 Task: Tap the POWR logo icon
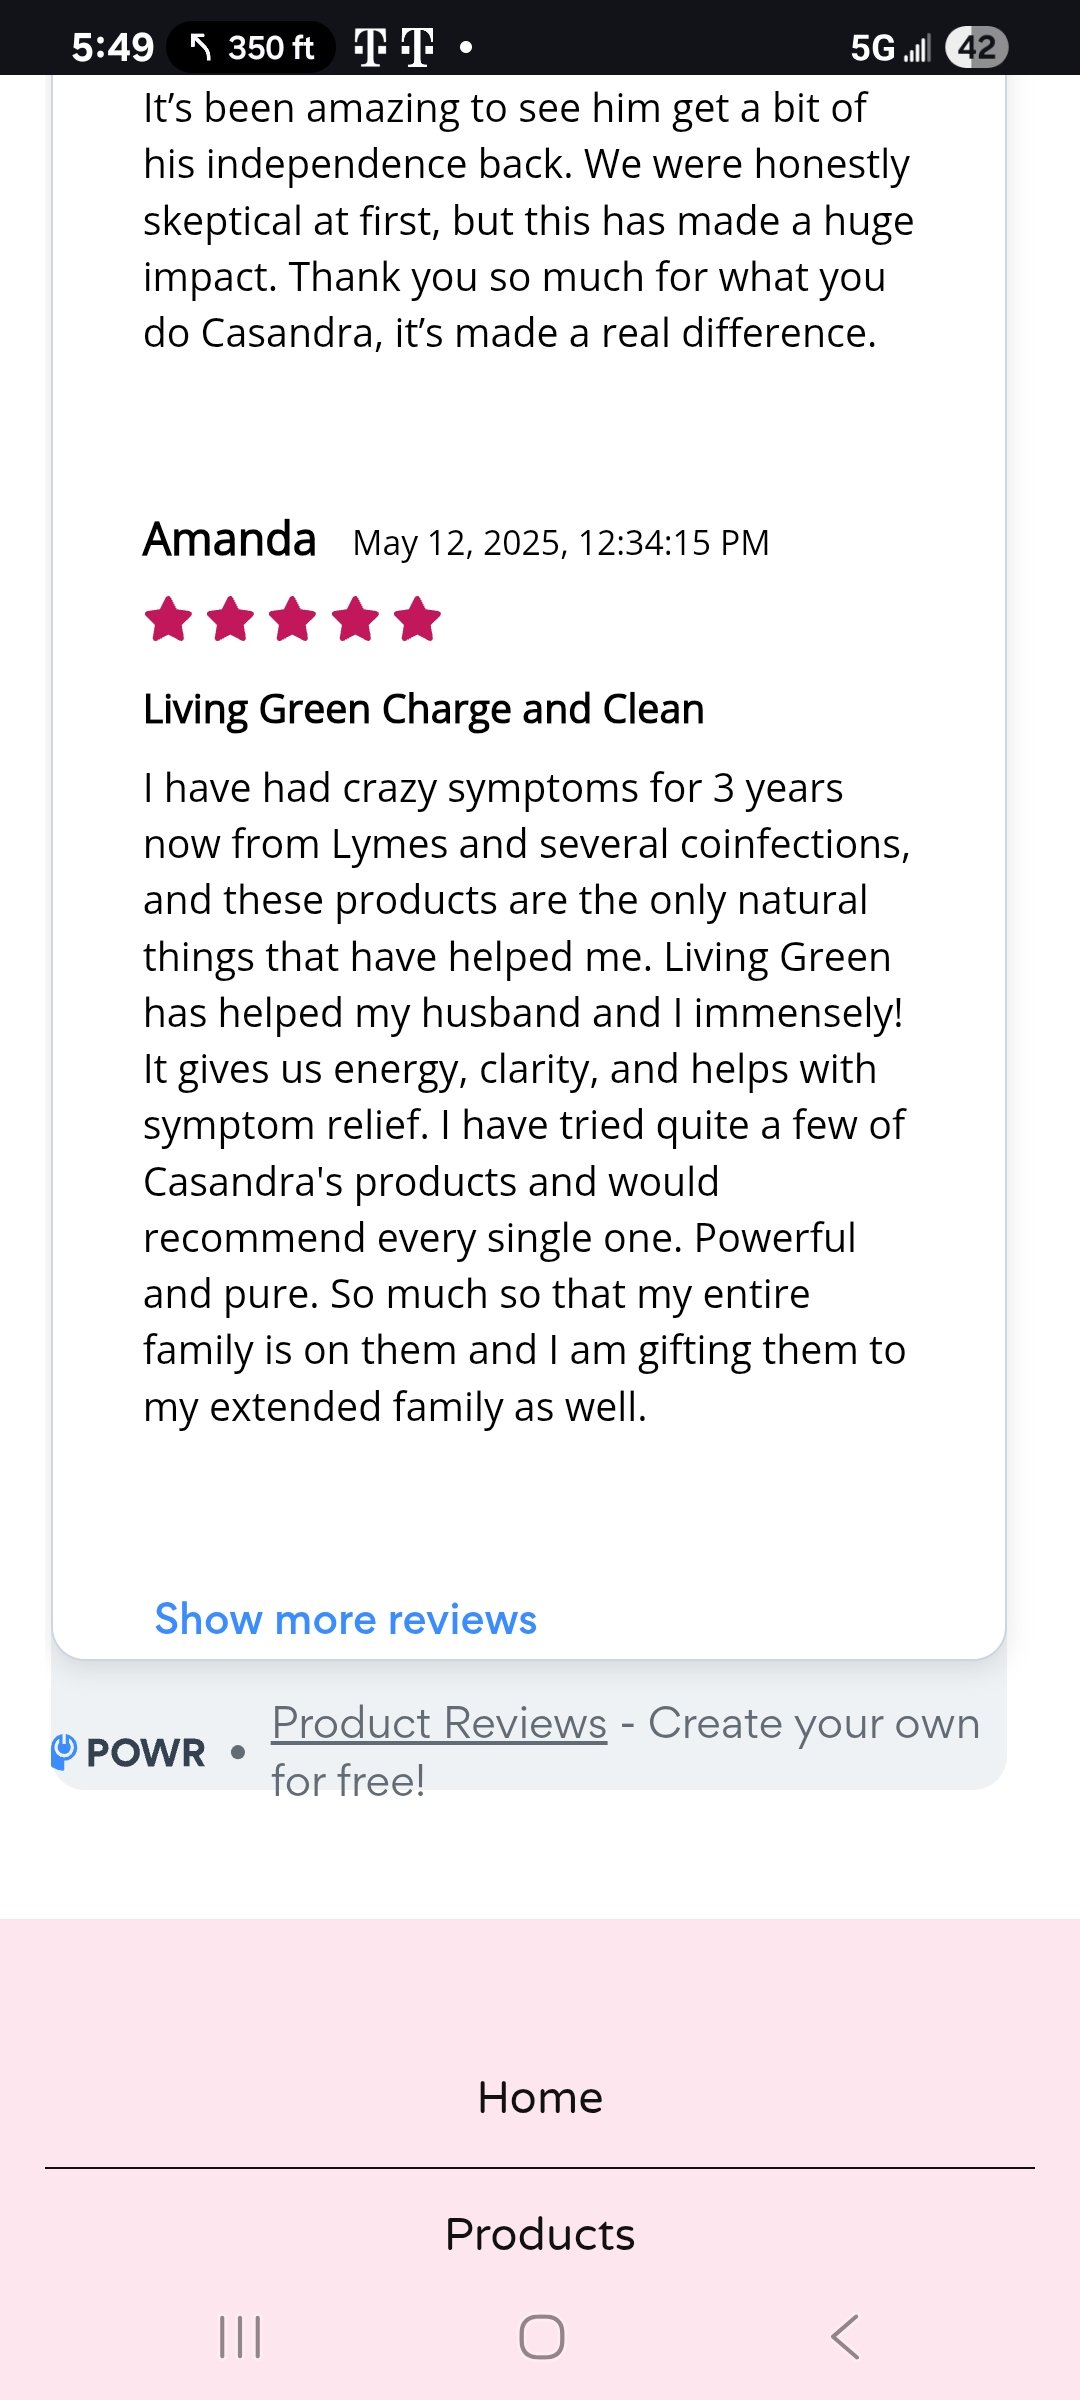tap(64, 1751)
